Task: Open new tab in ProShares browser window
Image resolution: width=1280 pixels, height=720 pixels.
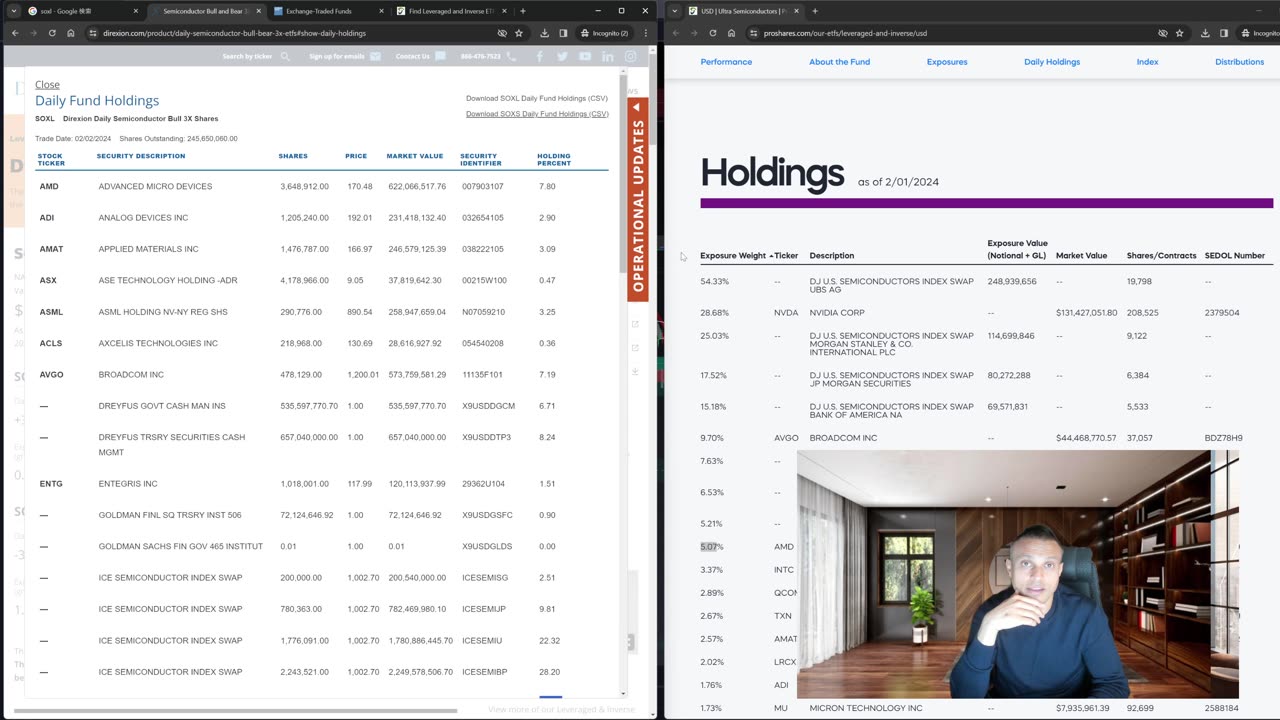Action: click(x=814, y=11)
